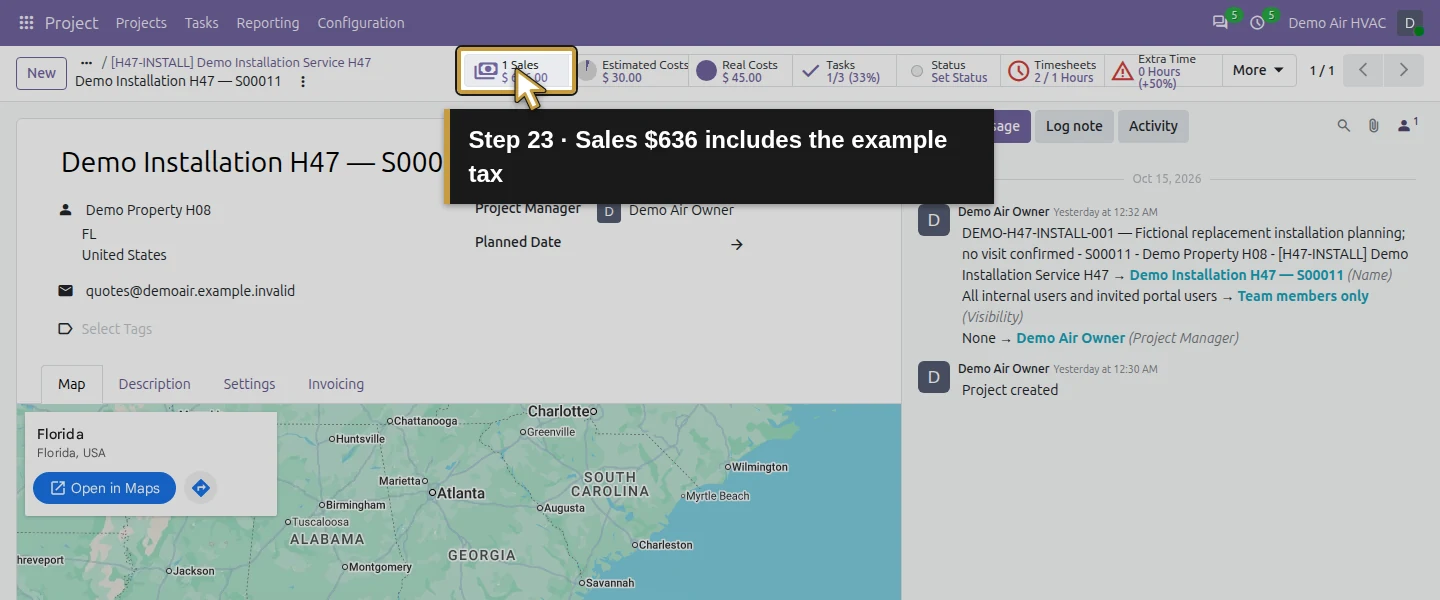Viewport: 1440px width, 600px height.
Task: Switch to the Invoicing tab
Action: tap(336, 384)
